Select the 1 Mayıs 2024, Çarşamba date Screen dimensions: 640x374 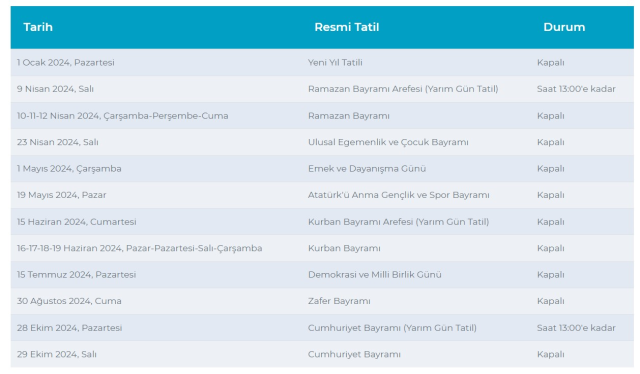(69, 169)
